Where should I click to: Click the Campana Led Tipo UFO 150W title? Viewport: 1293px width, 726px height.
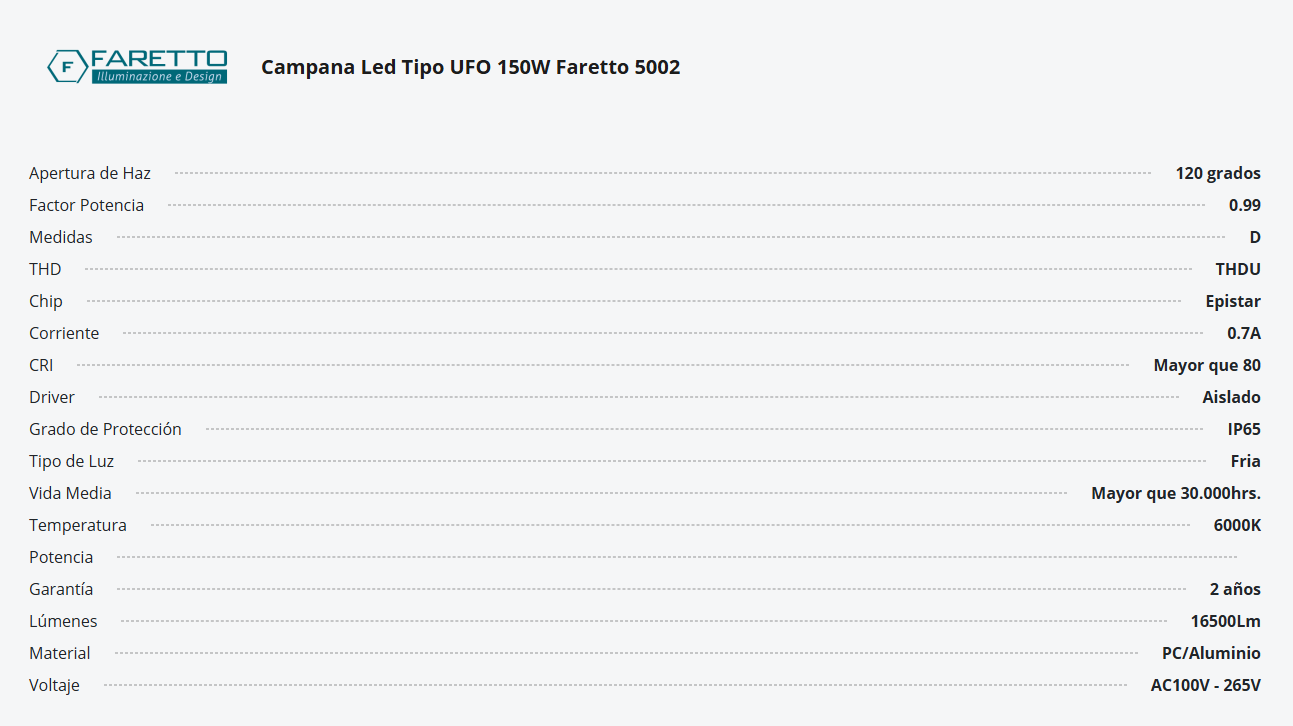click(470, 67)
